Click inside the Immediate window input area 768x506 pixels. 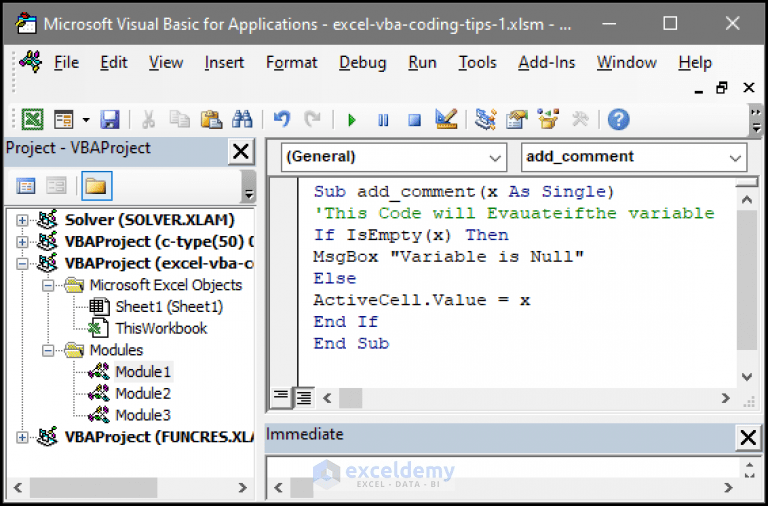point(502,468)
